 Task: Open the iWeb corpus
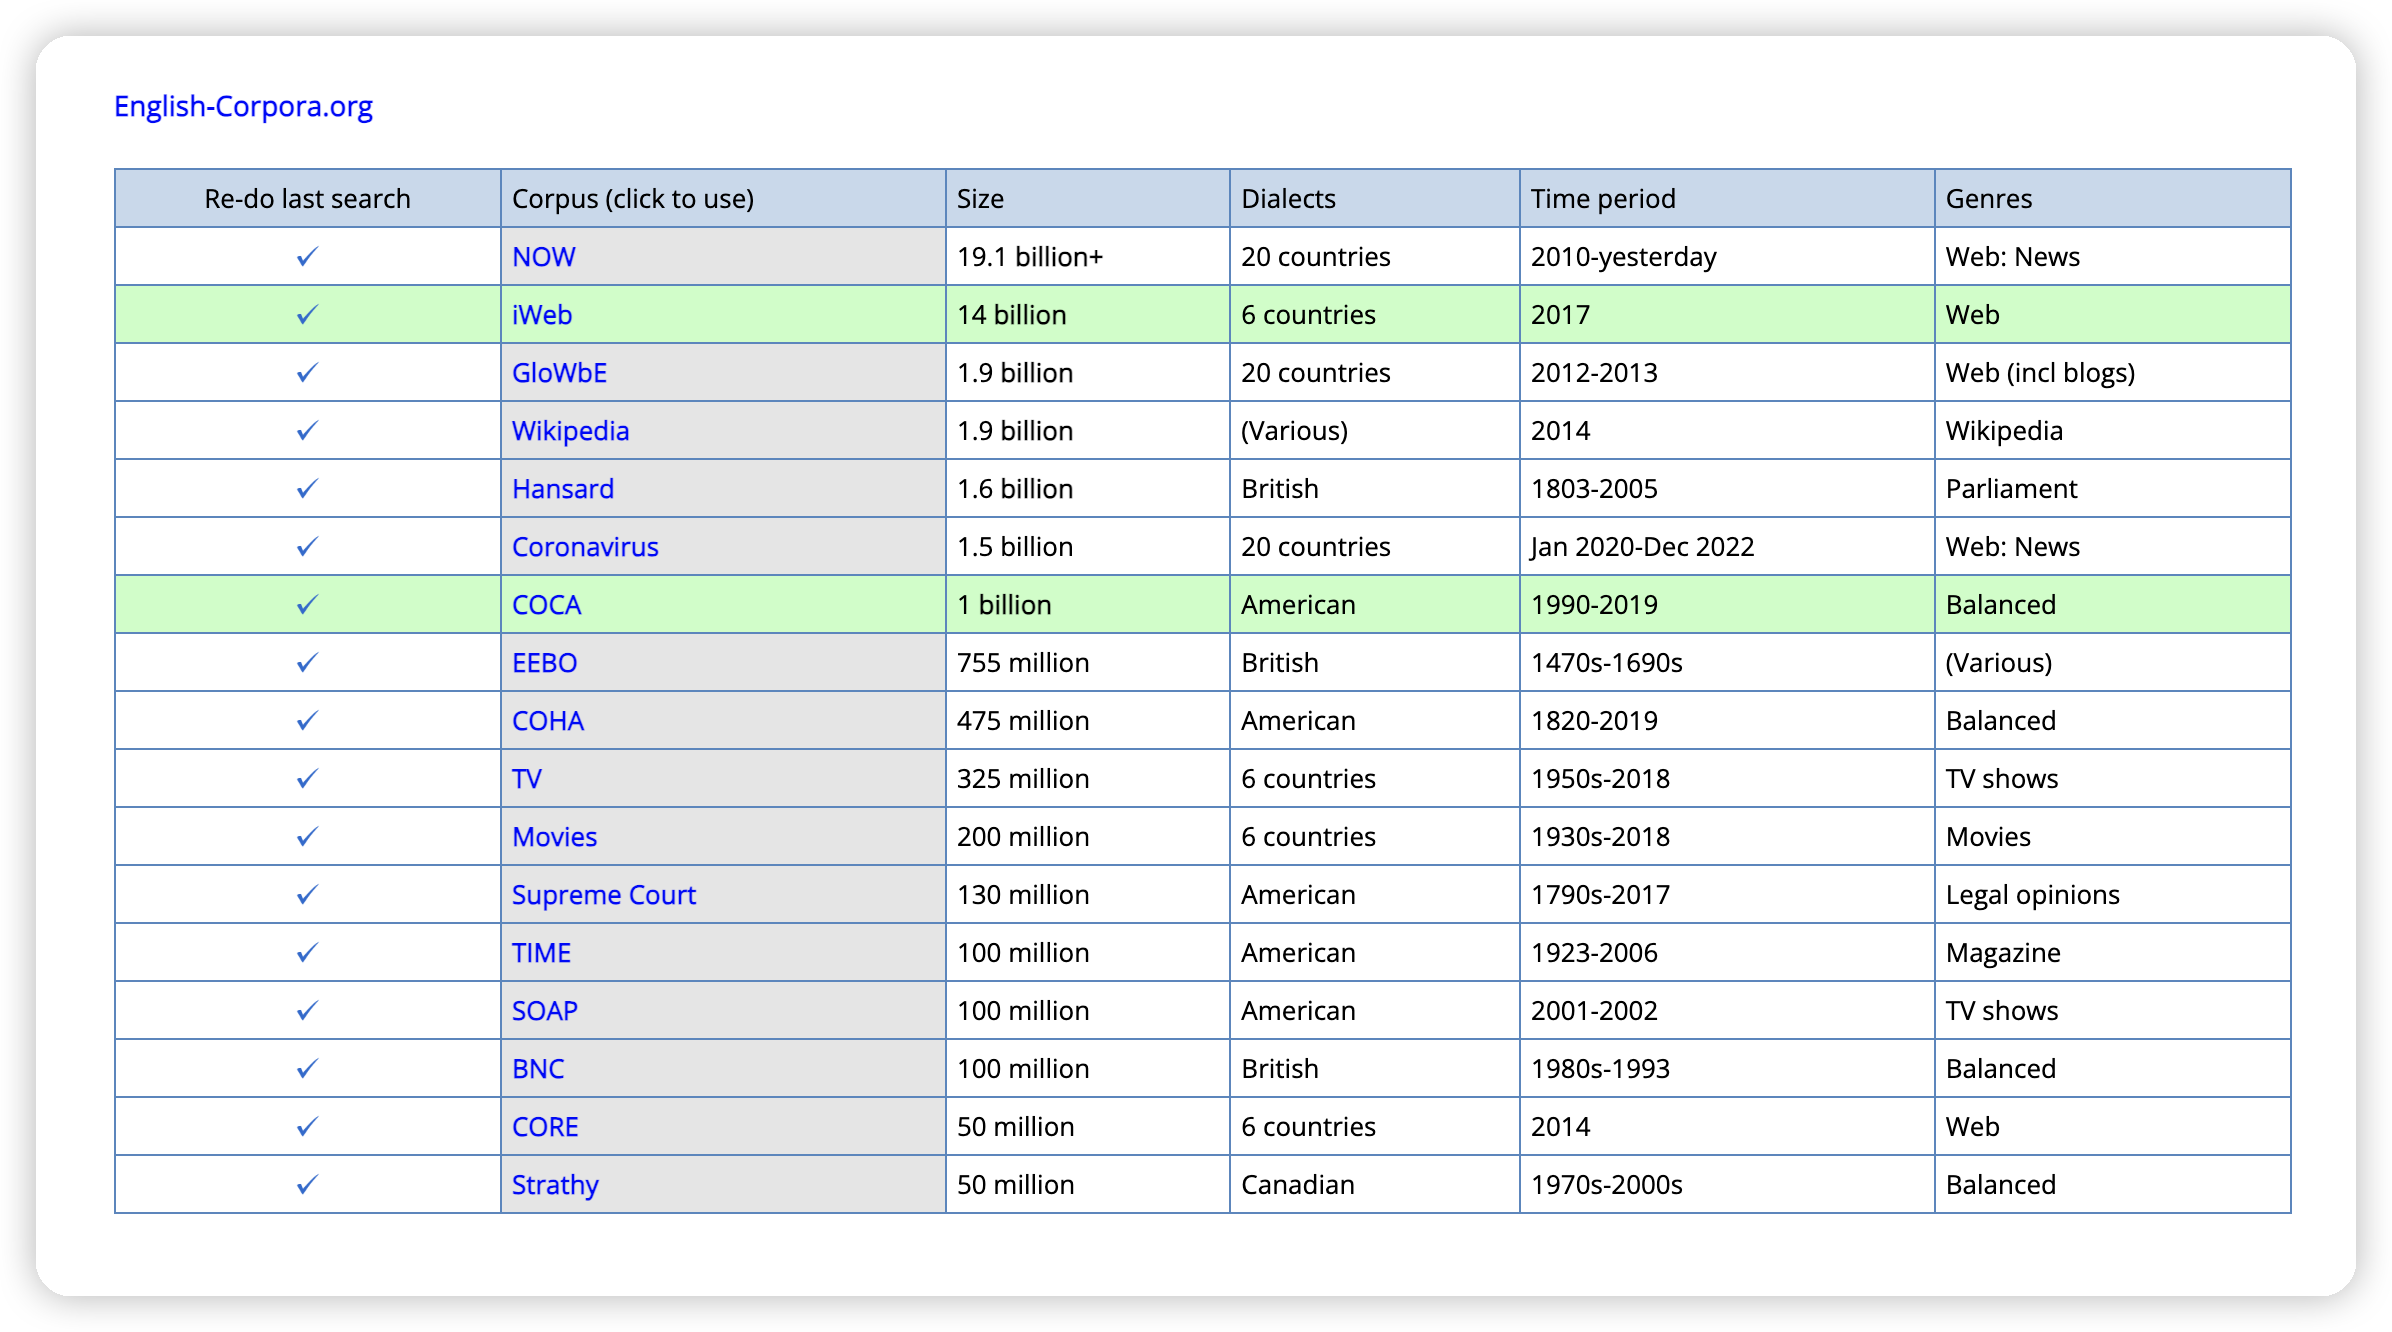[x=542, y=315]
